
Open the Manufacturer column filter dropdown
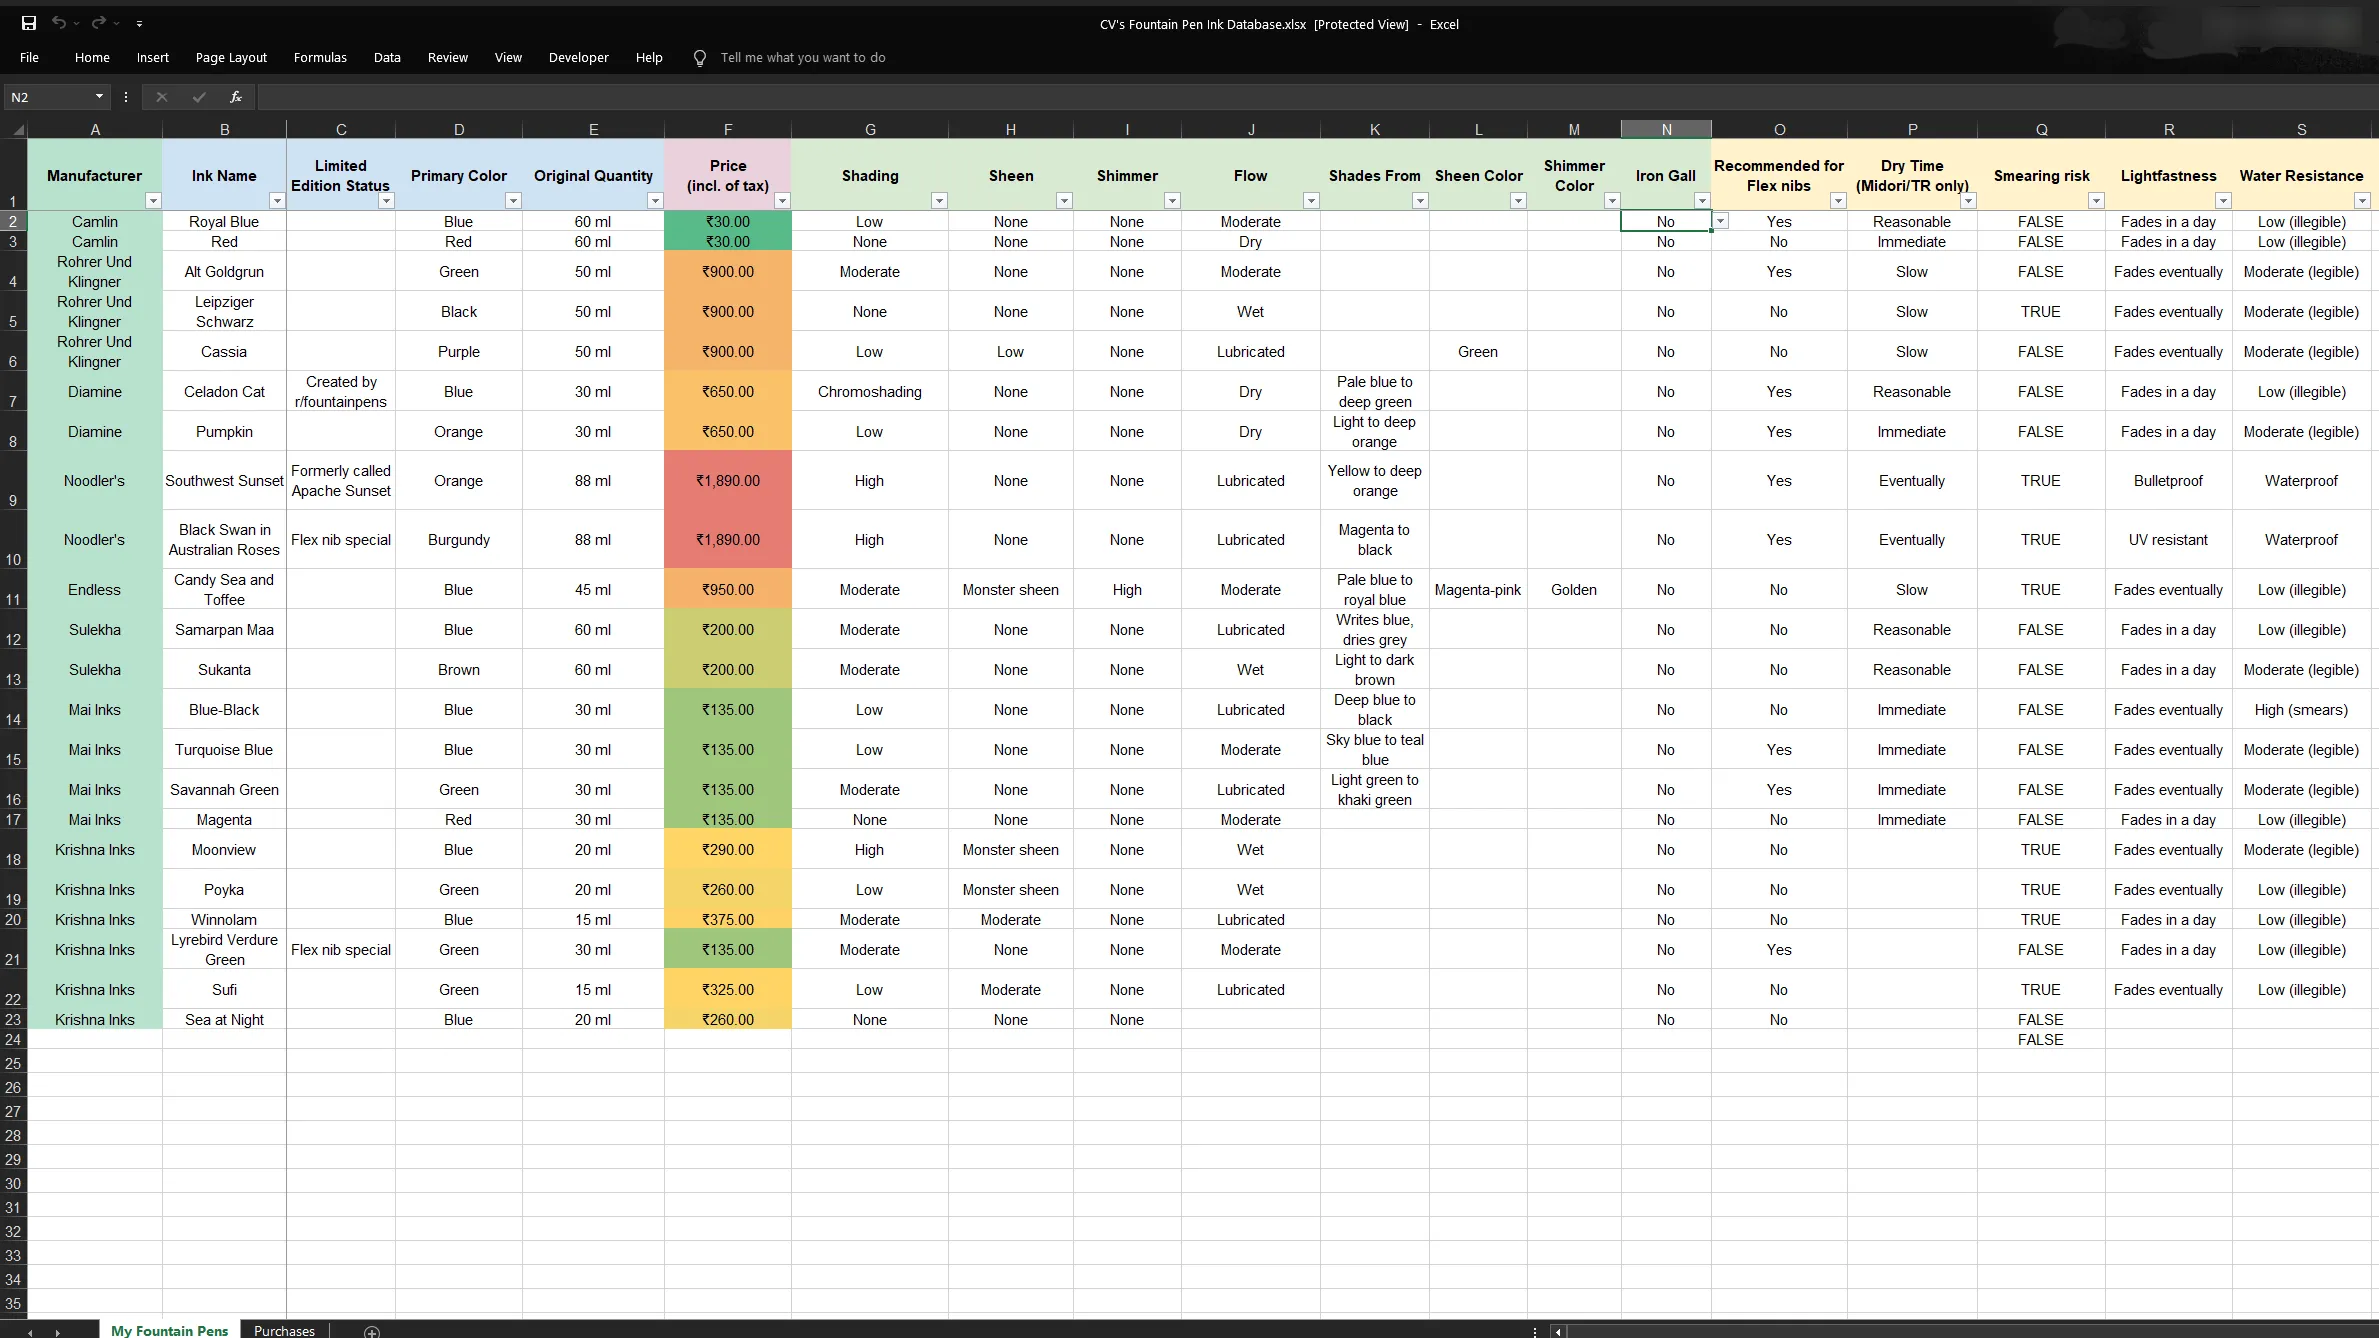[153, 200]
